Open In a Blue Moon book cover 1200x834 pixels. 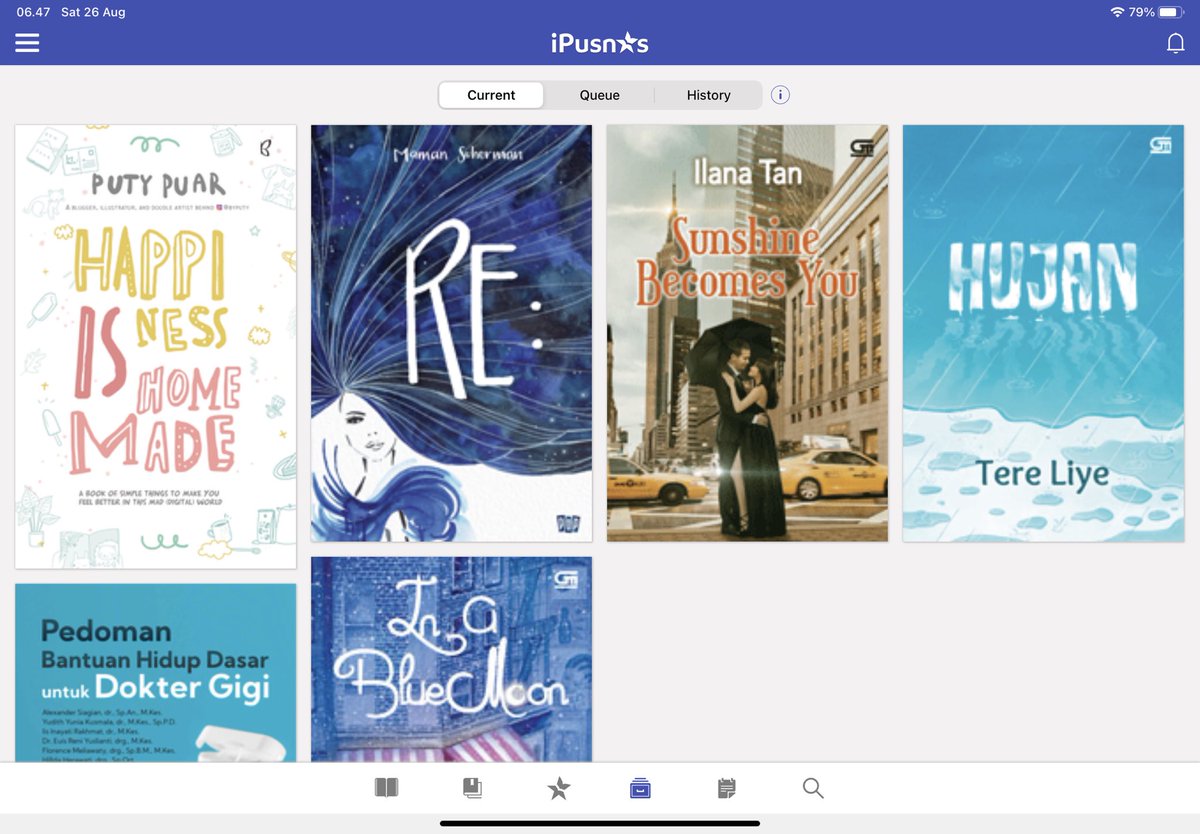pos(451,659)
